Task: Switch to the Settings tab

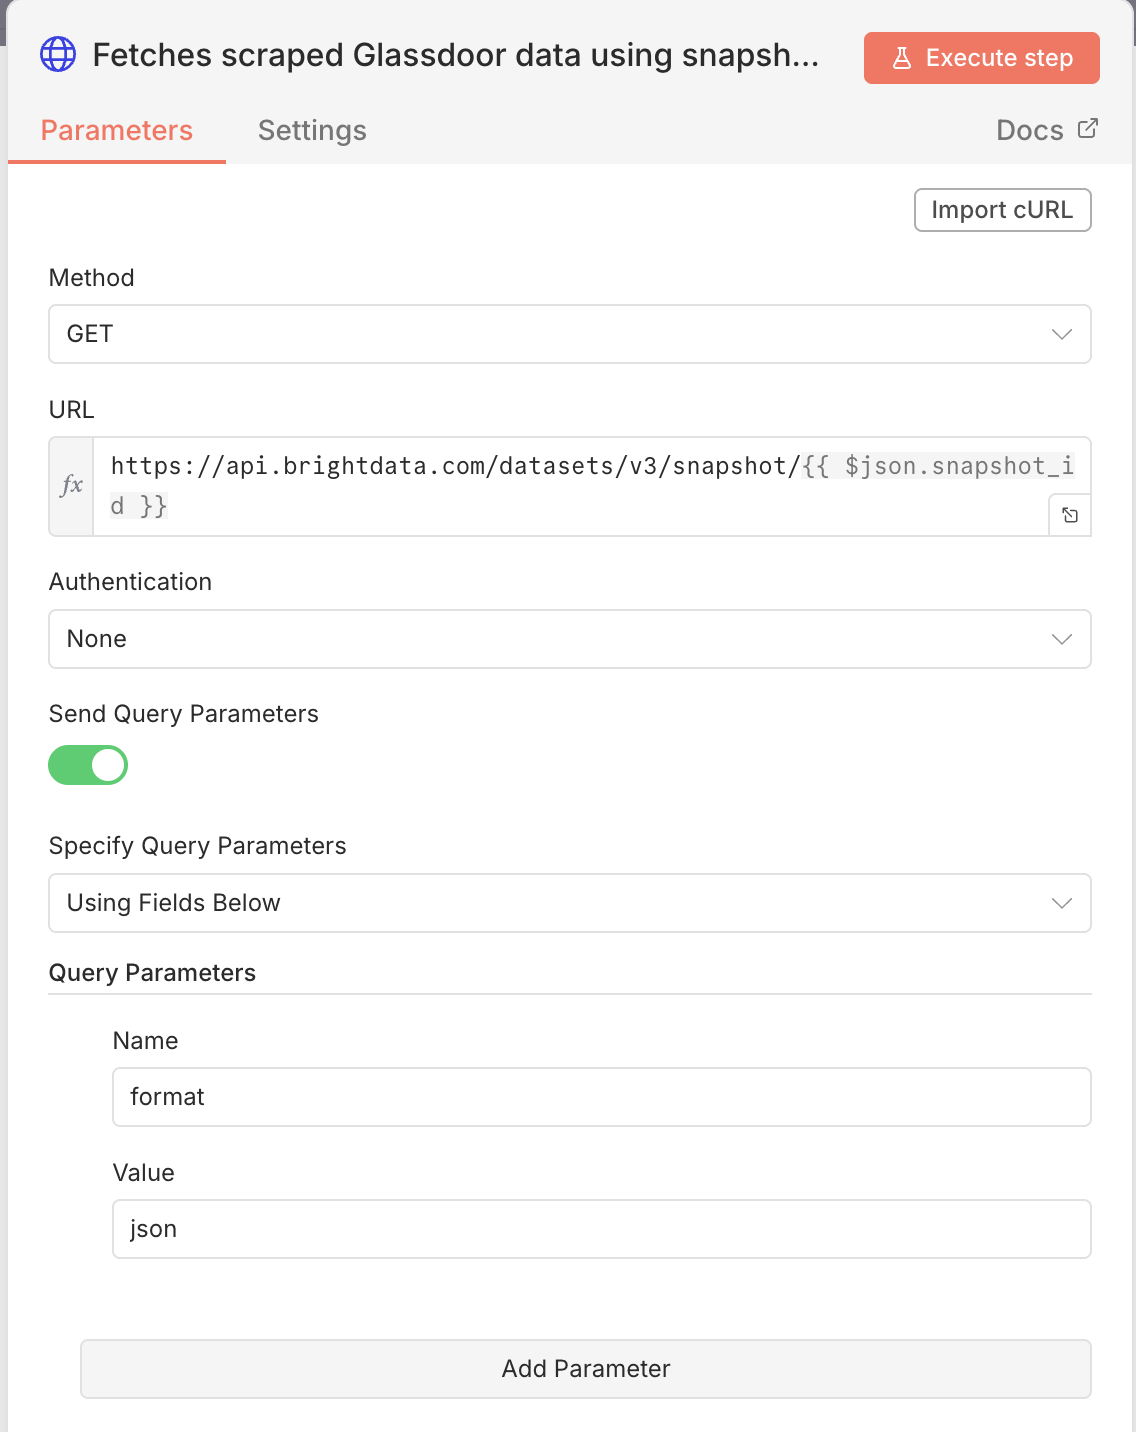Action: click(312, 130)
